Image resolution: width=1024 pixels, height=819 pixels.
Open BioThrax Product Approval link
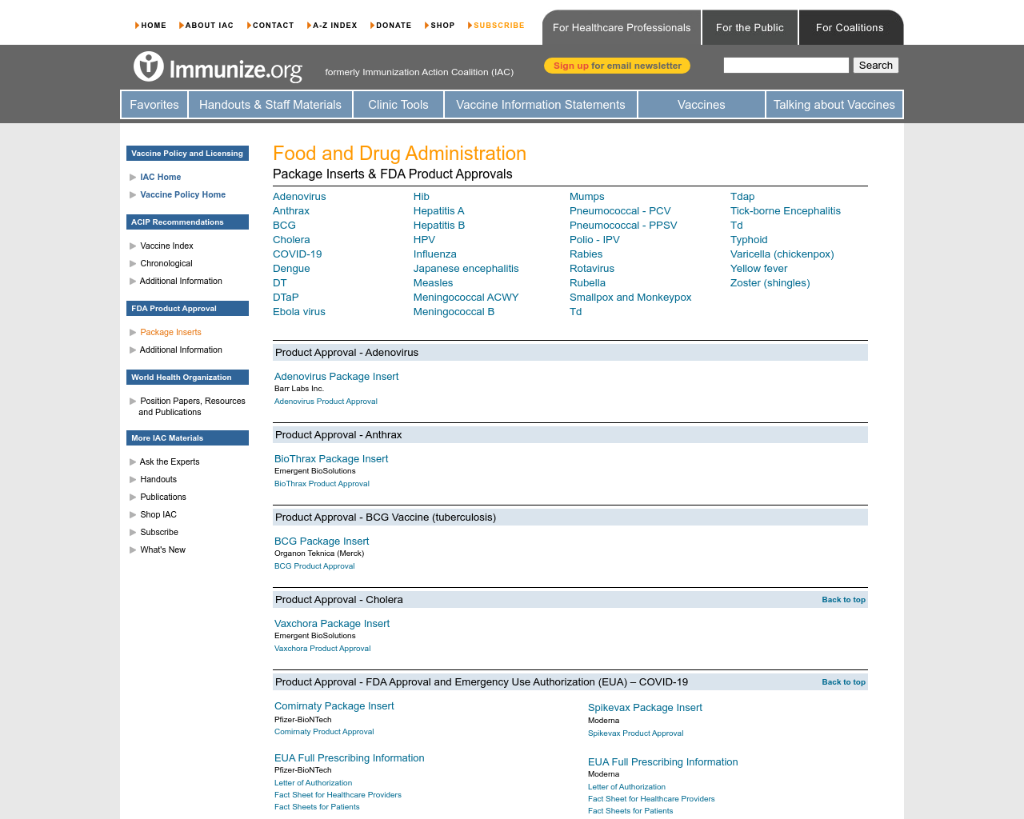pos(322,484)
